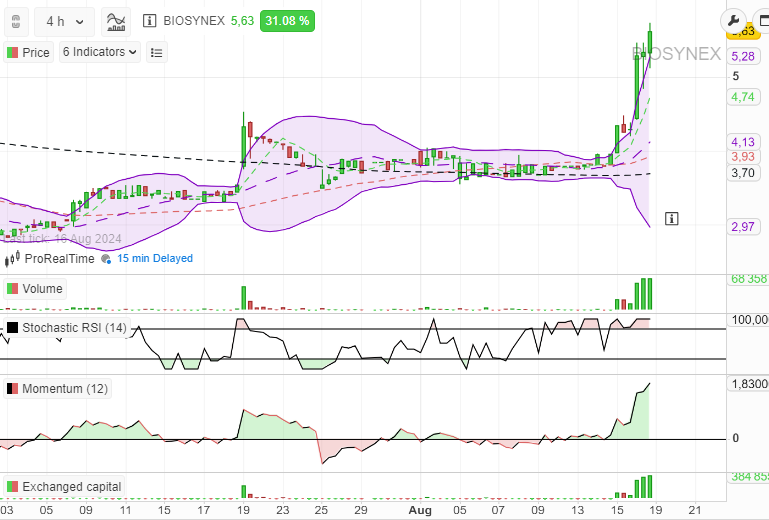Click the 4,74 price axis label

[743, 97]
